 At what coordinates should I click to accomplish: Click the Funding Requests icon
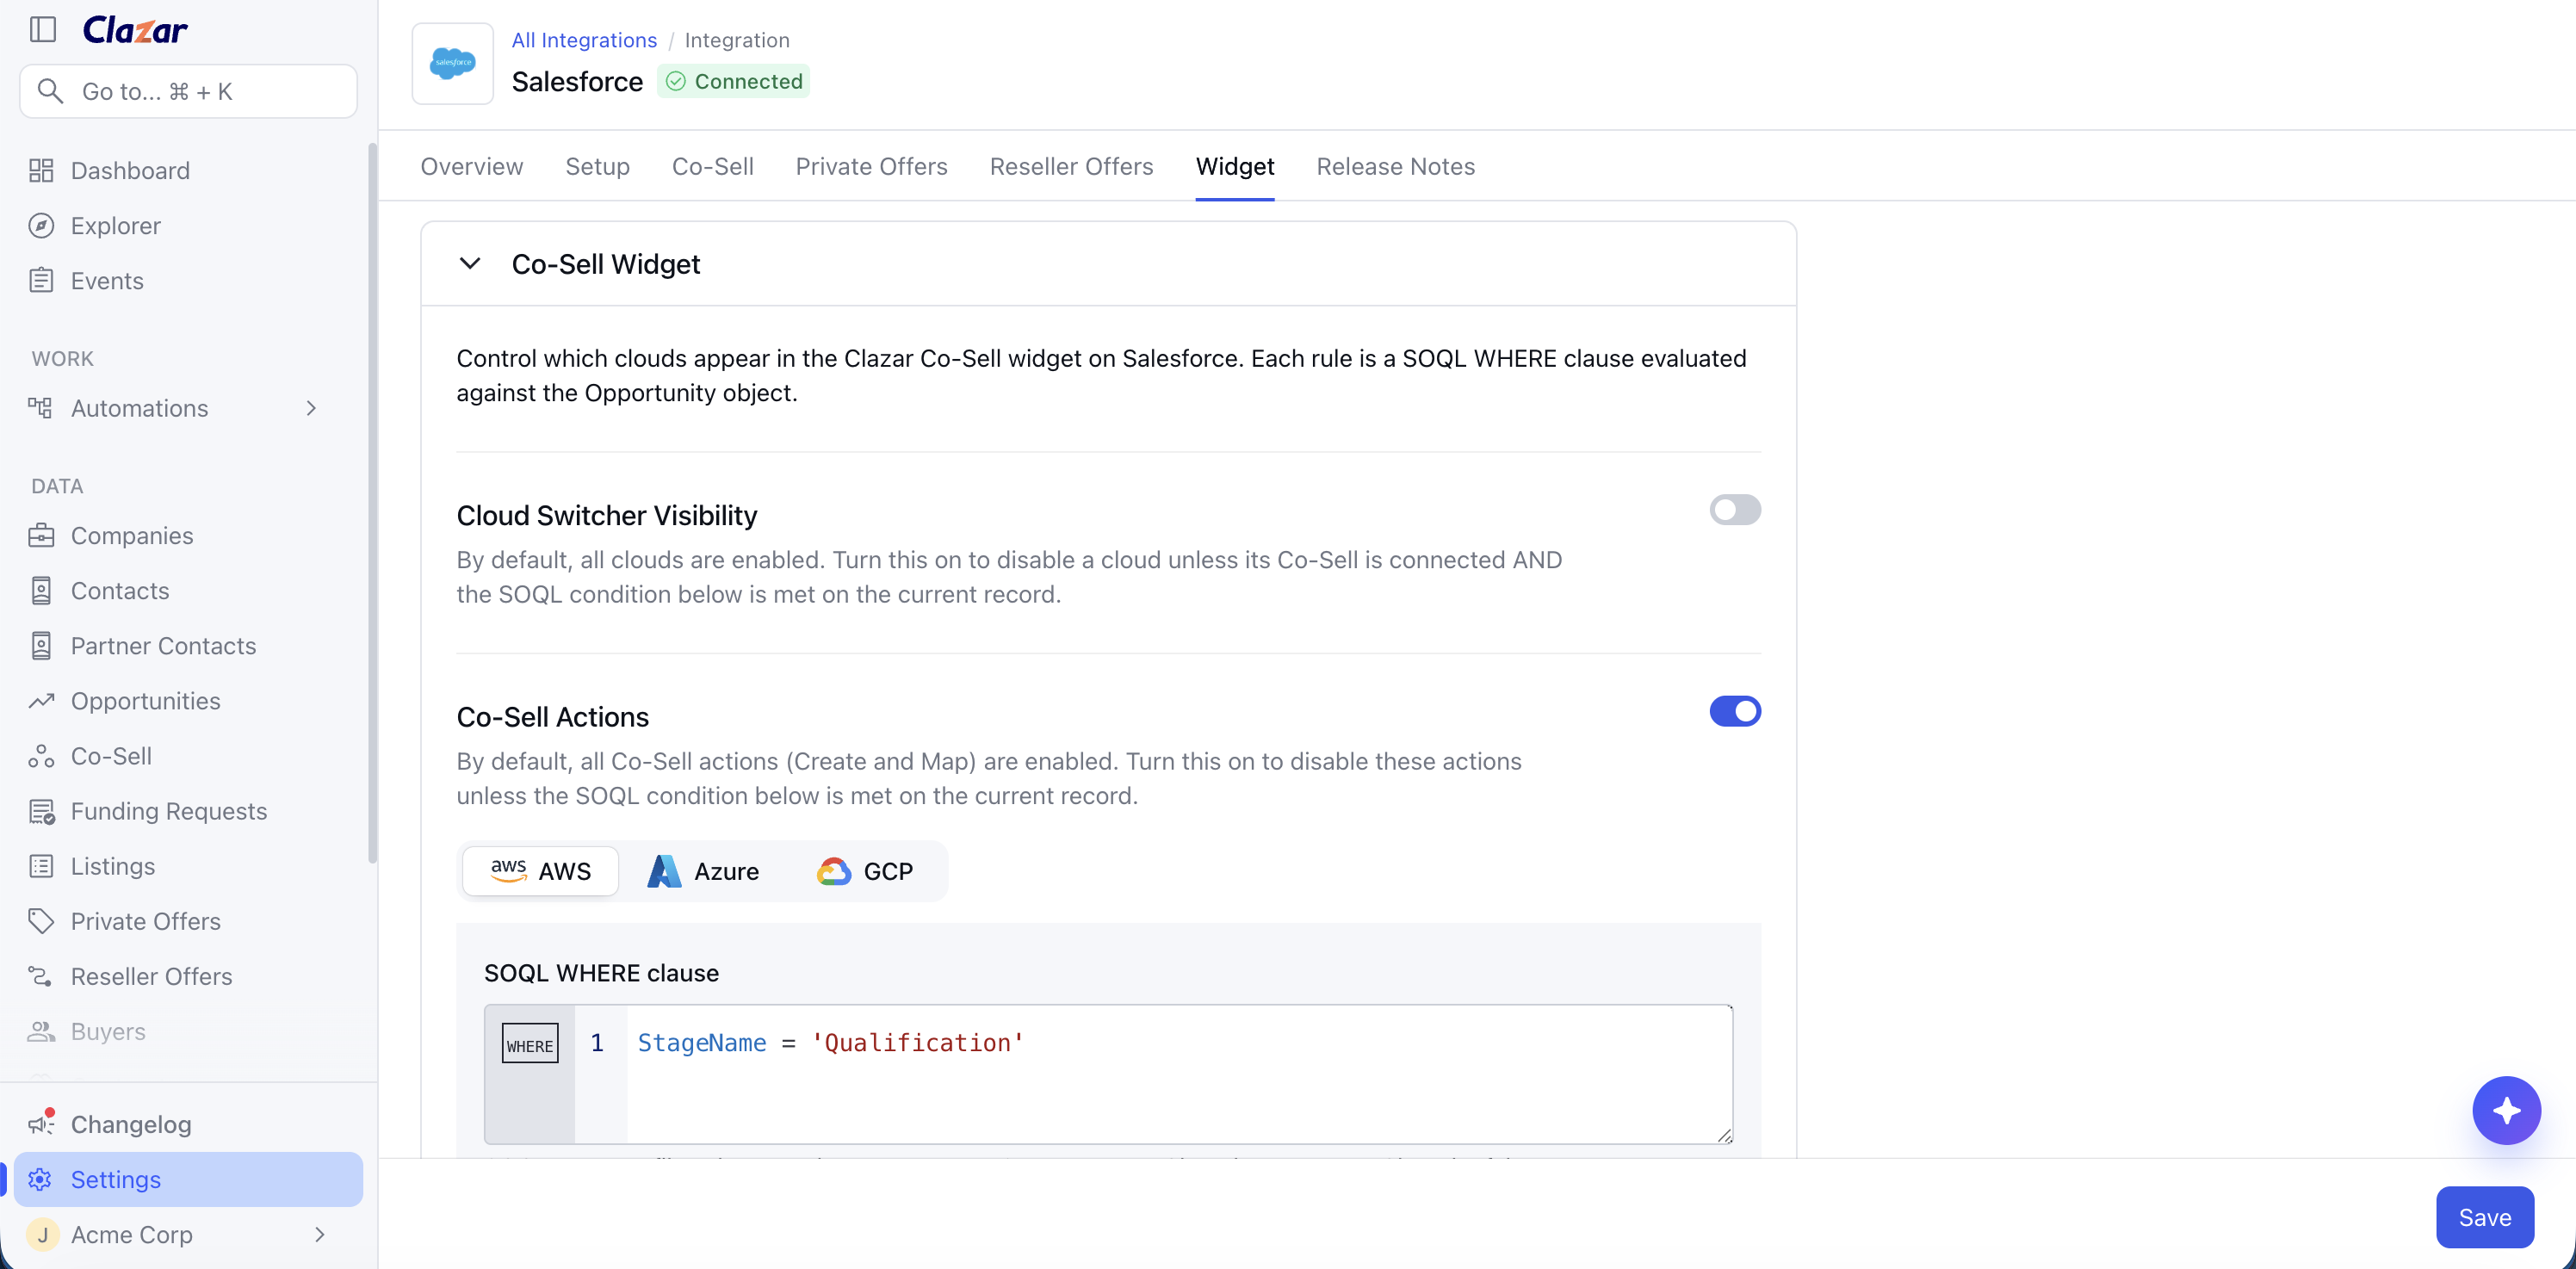click(x=41, y=810)
